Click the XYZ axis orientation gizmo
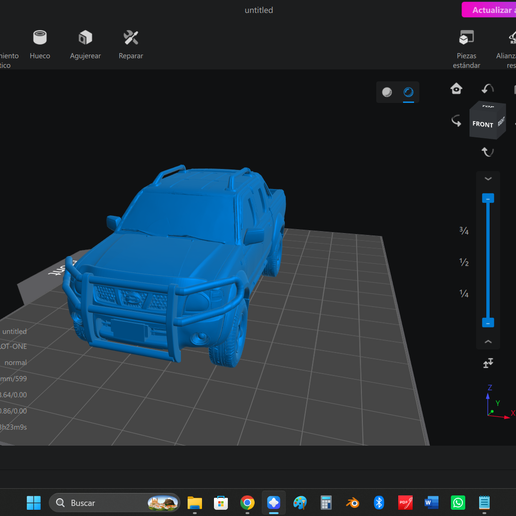The height and width of the screenshot is (516, 516). pyautogui.click(x=498, y=402)
